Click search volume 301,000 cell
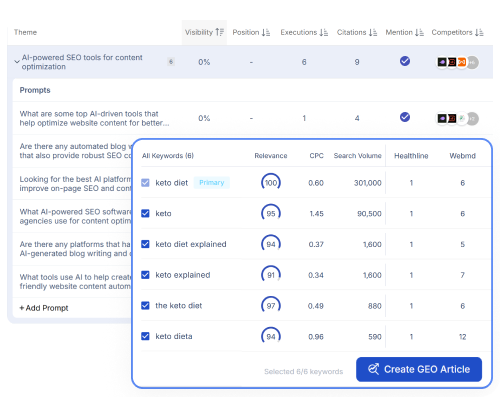This screenshot has width=500, height=397. pos(367,183)
